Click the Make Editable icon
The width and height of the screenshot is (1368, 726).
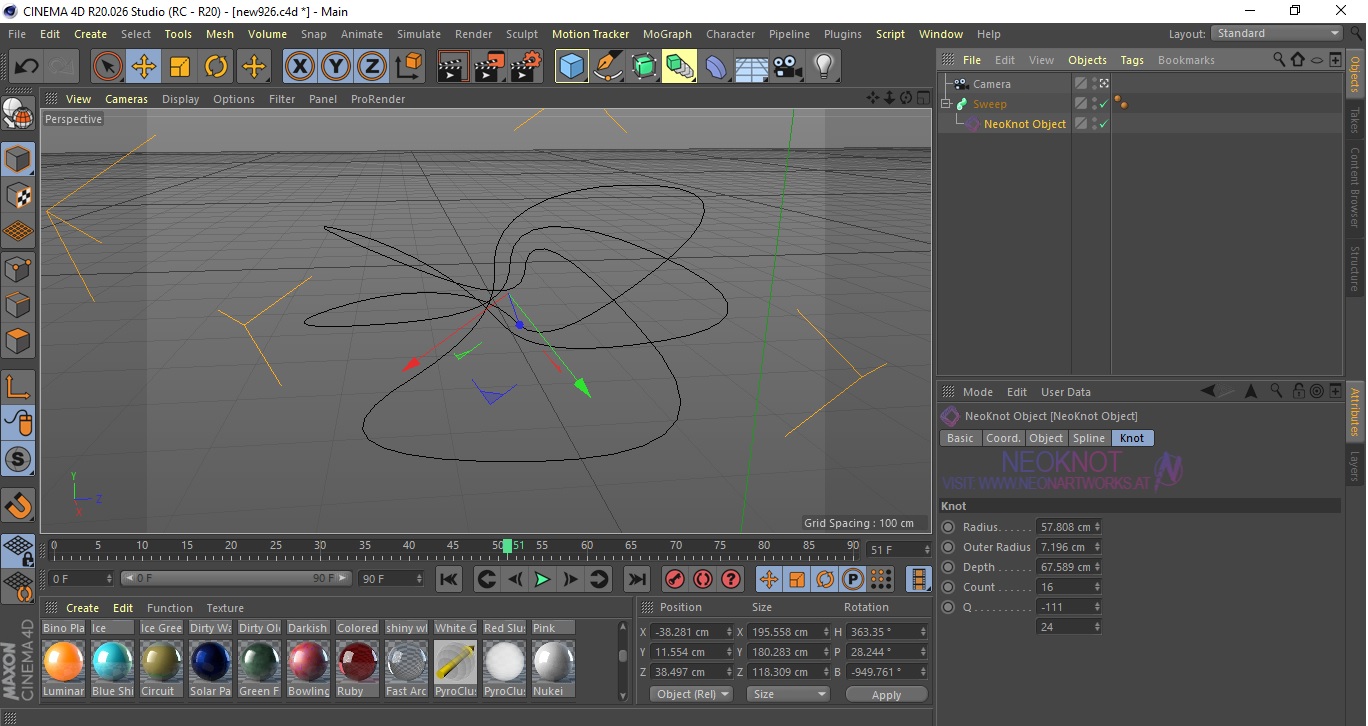click(18, 112)
